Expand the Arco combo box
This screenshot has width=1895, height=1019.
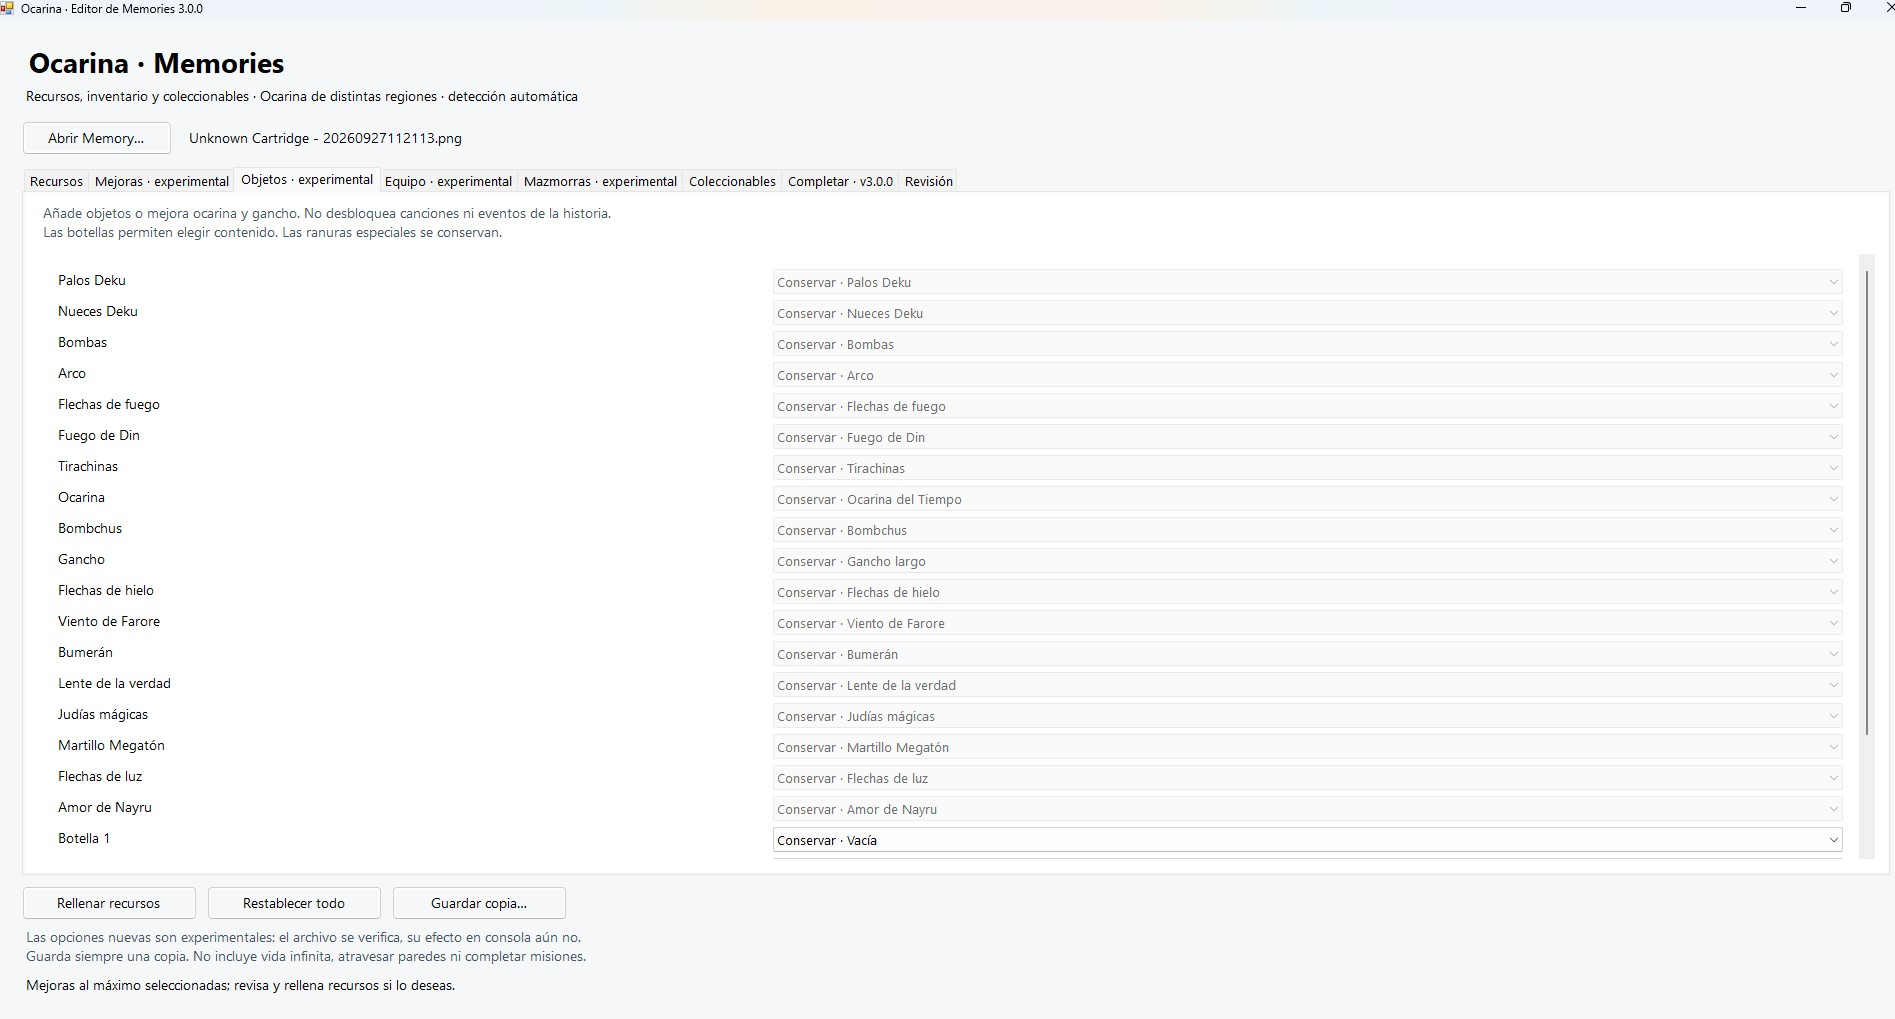coord(1307,375)
